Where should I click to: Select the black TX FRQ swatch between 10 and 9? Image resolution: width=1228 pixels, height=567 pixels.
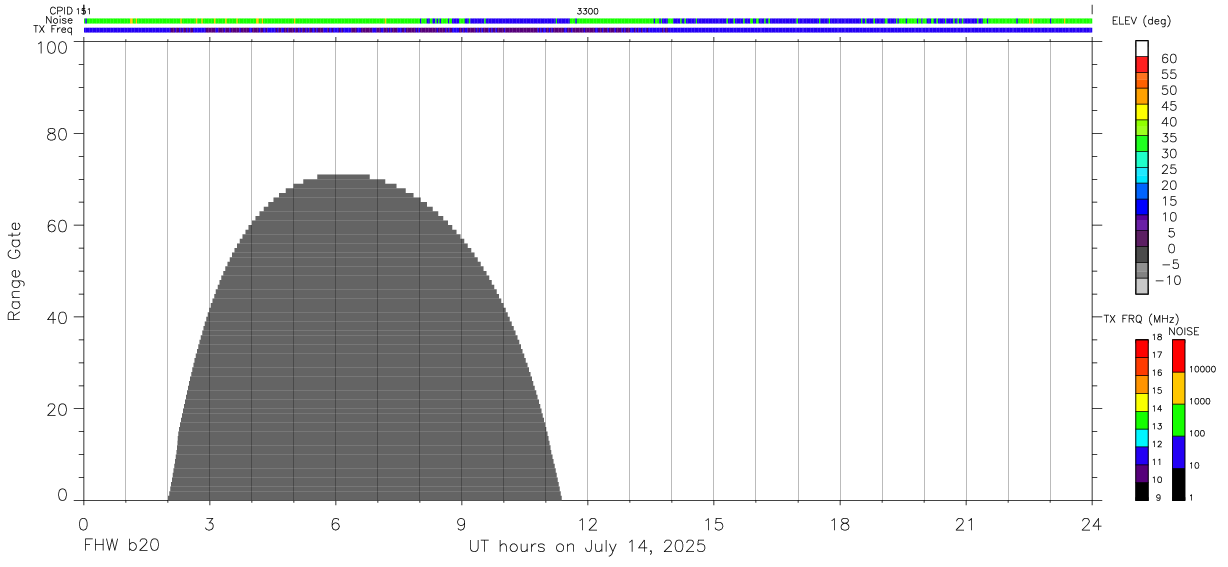point(1142,491)
